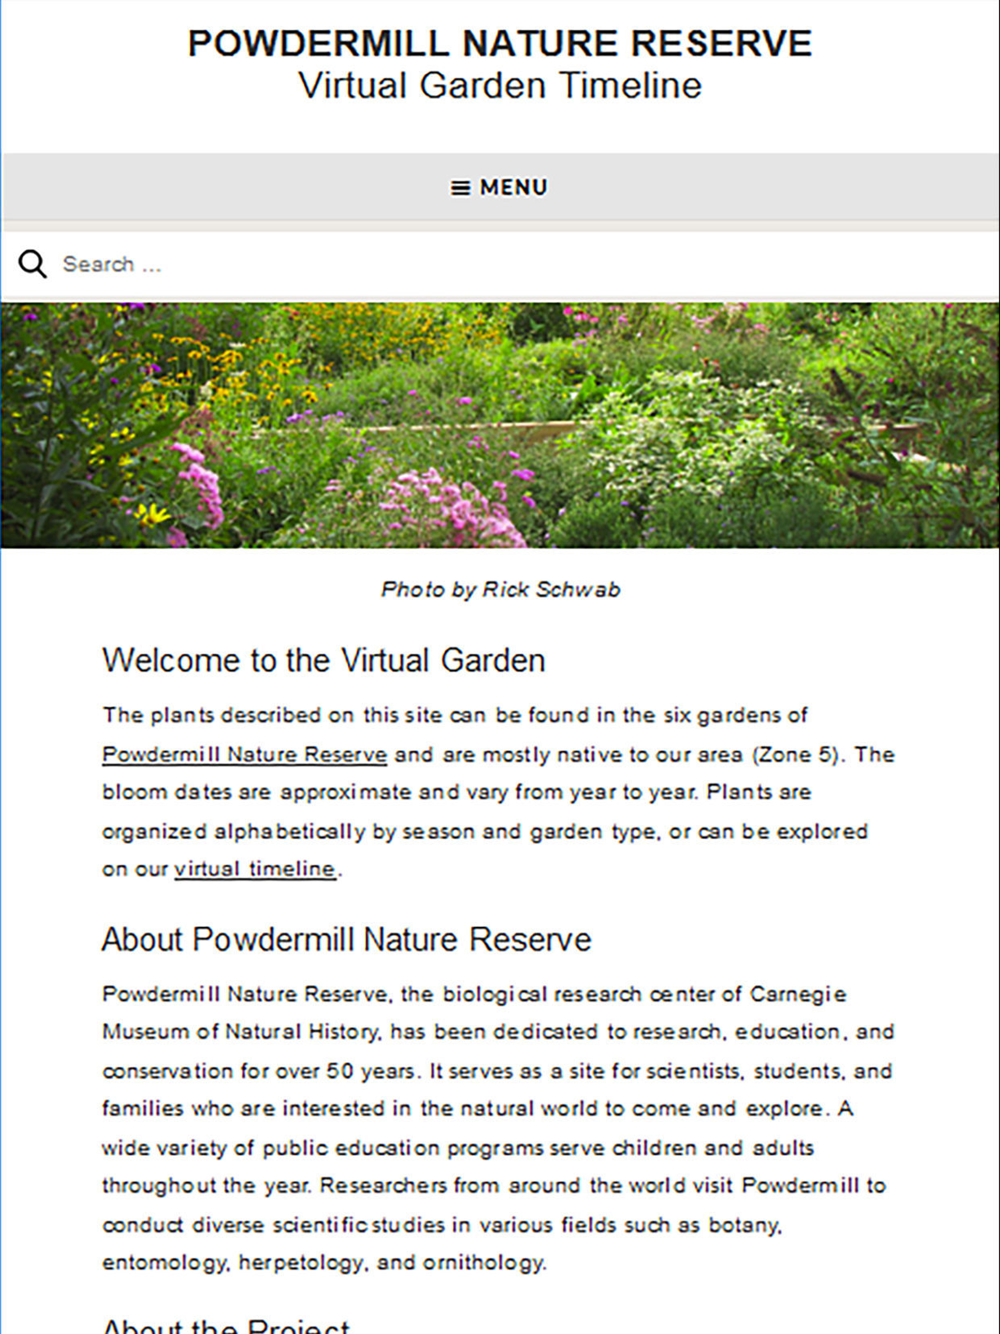Click the 'Welcome to the Virtual Garden' heading
The image size is (1000, 1334).
coord(324,660)
